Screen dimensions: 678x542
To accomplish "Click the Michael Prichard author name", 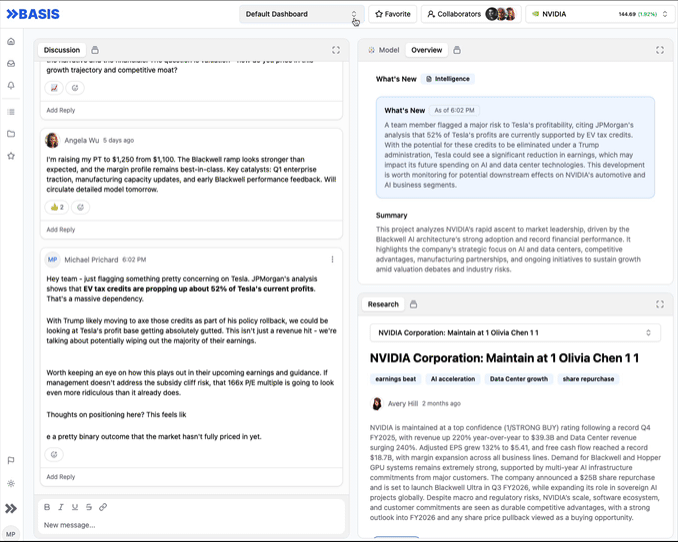I will (x=91, y=260).
